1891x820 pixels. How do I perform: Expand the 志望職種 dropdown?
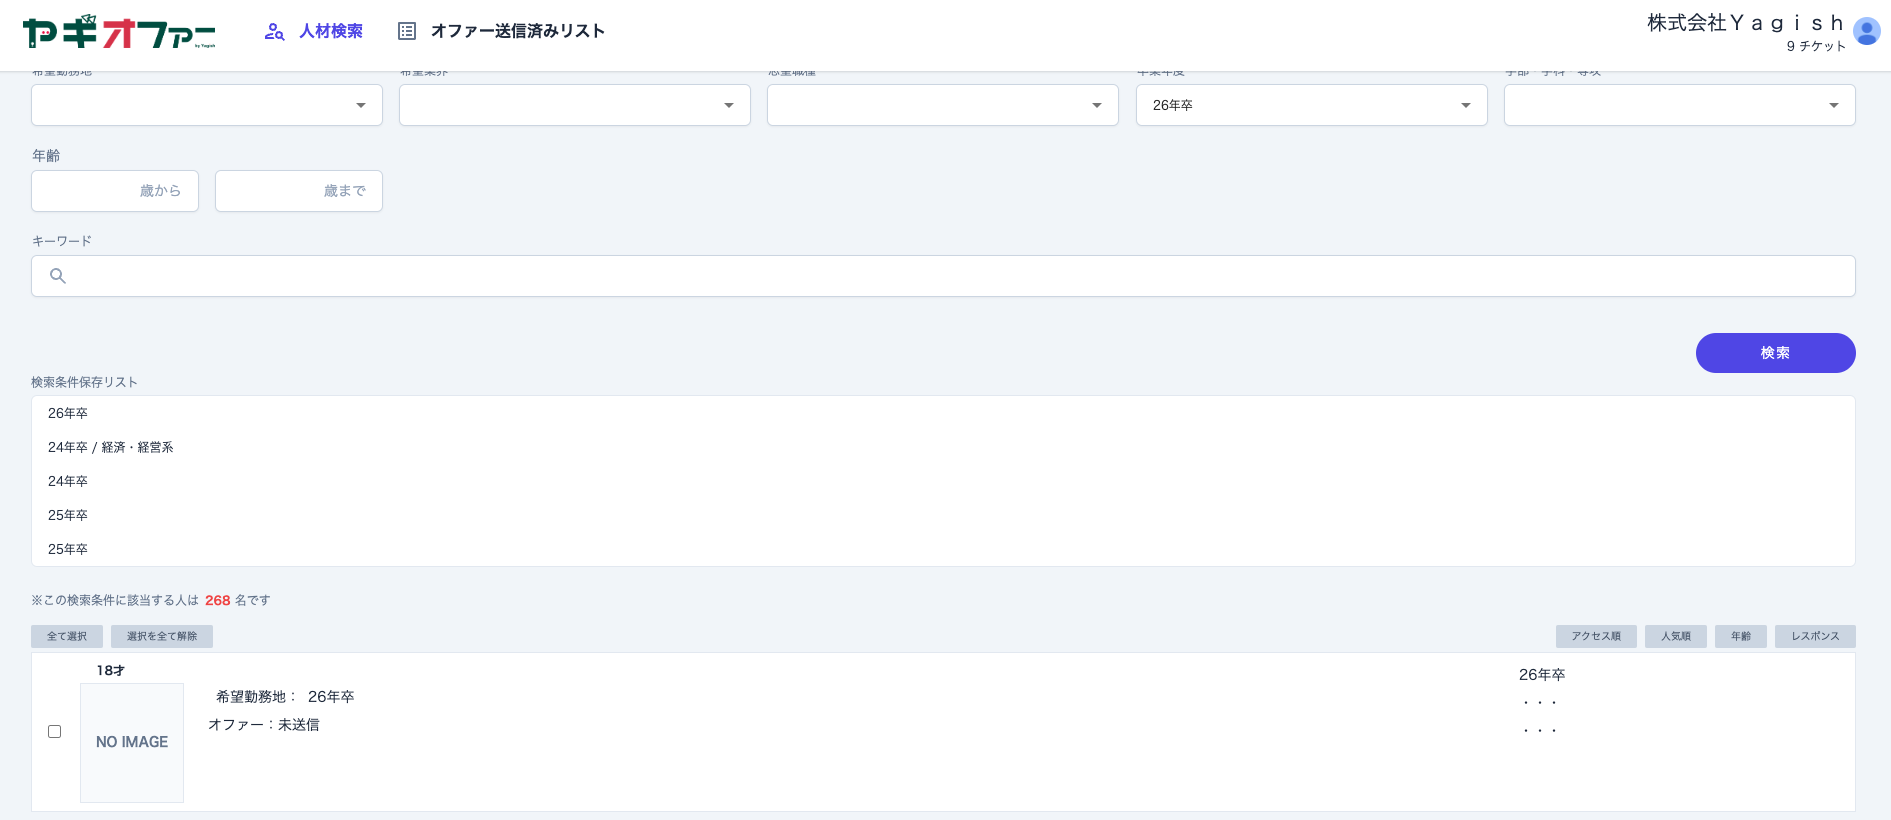click(943, 105)
